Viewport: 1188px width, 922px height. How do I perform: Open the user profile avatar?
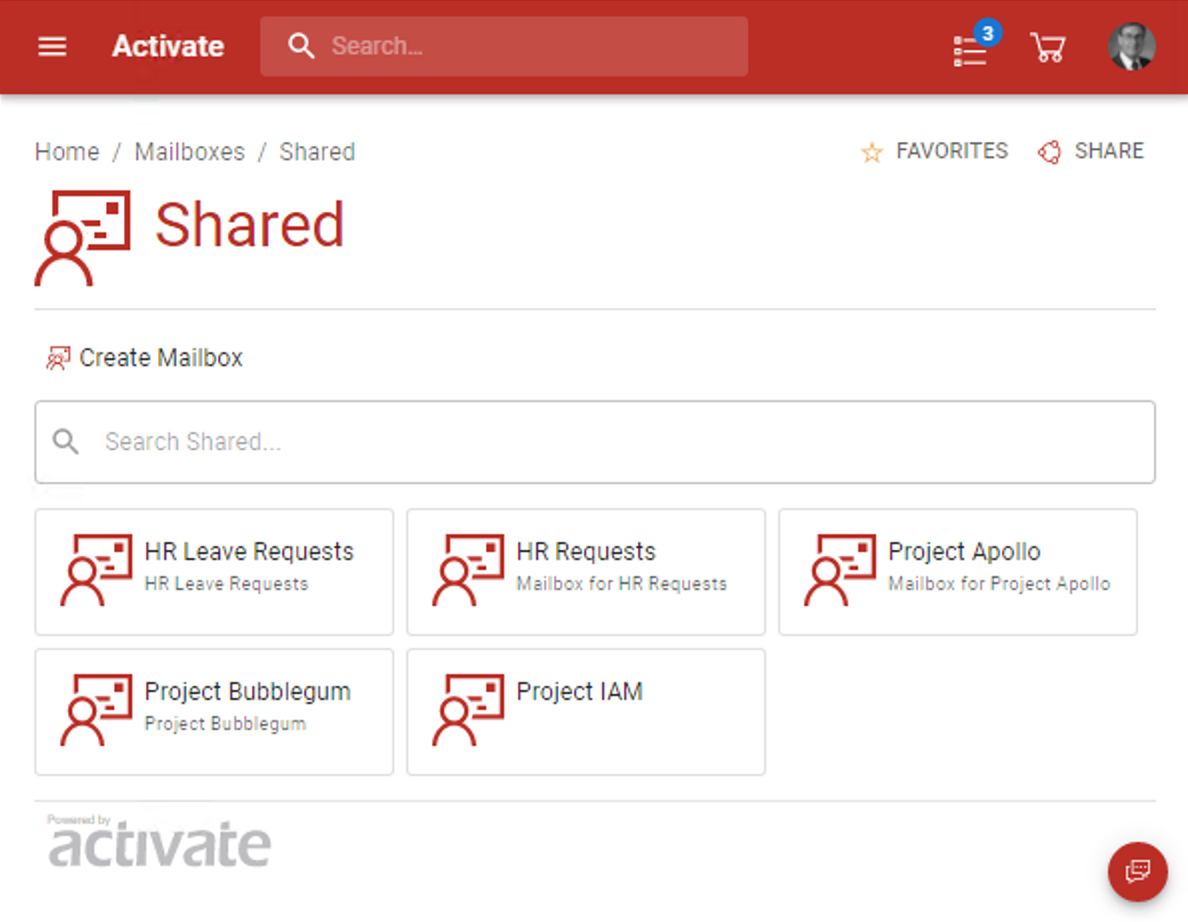[1132, 47]
